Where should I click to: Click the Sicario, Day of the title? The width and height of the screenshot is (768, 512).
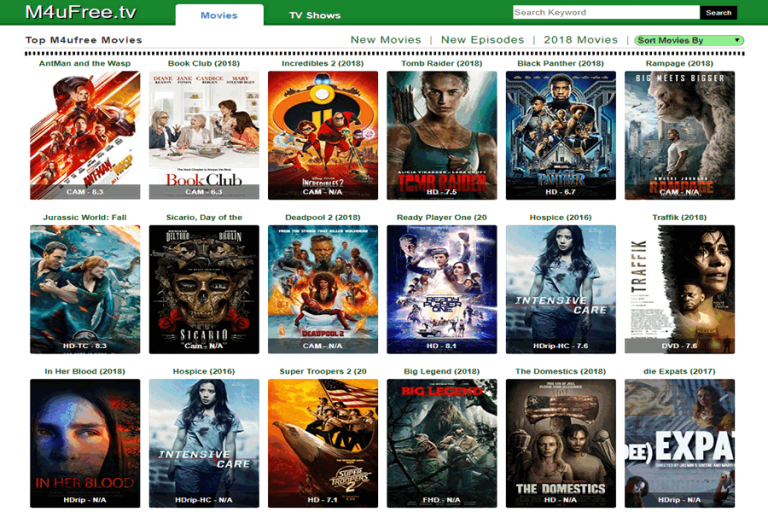[x=204, y=217]
